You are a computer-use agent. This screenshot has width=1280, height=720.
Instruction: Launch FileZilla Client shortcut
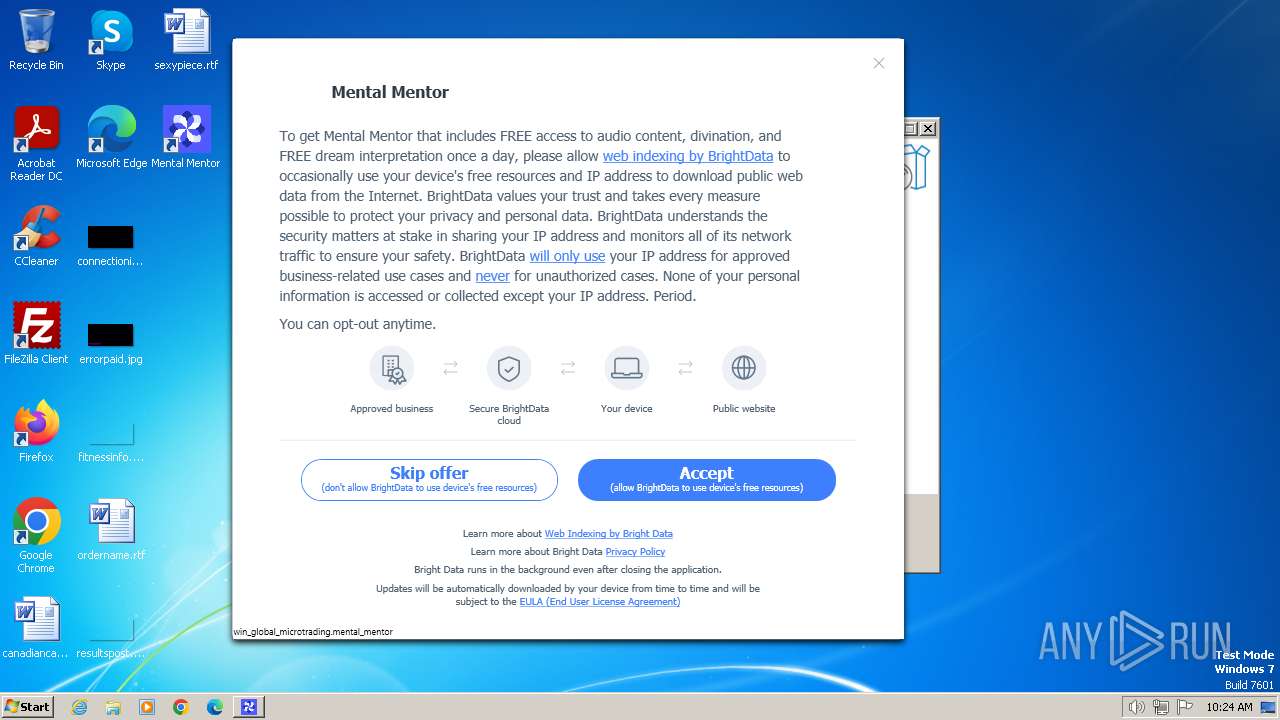pos(36,334)
